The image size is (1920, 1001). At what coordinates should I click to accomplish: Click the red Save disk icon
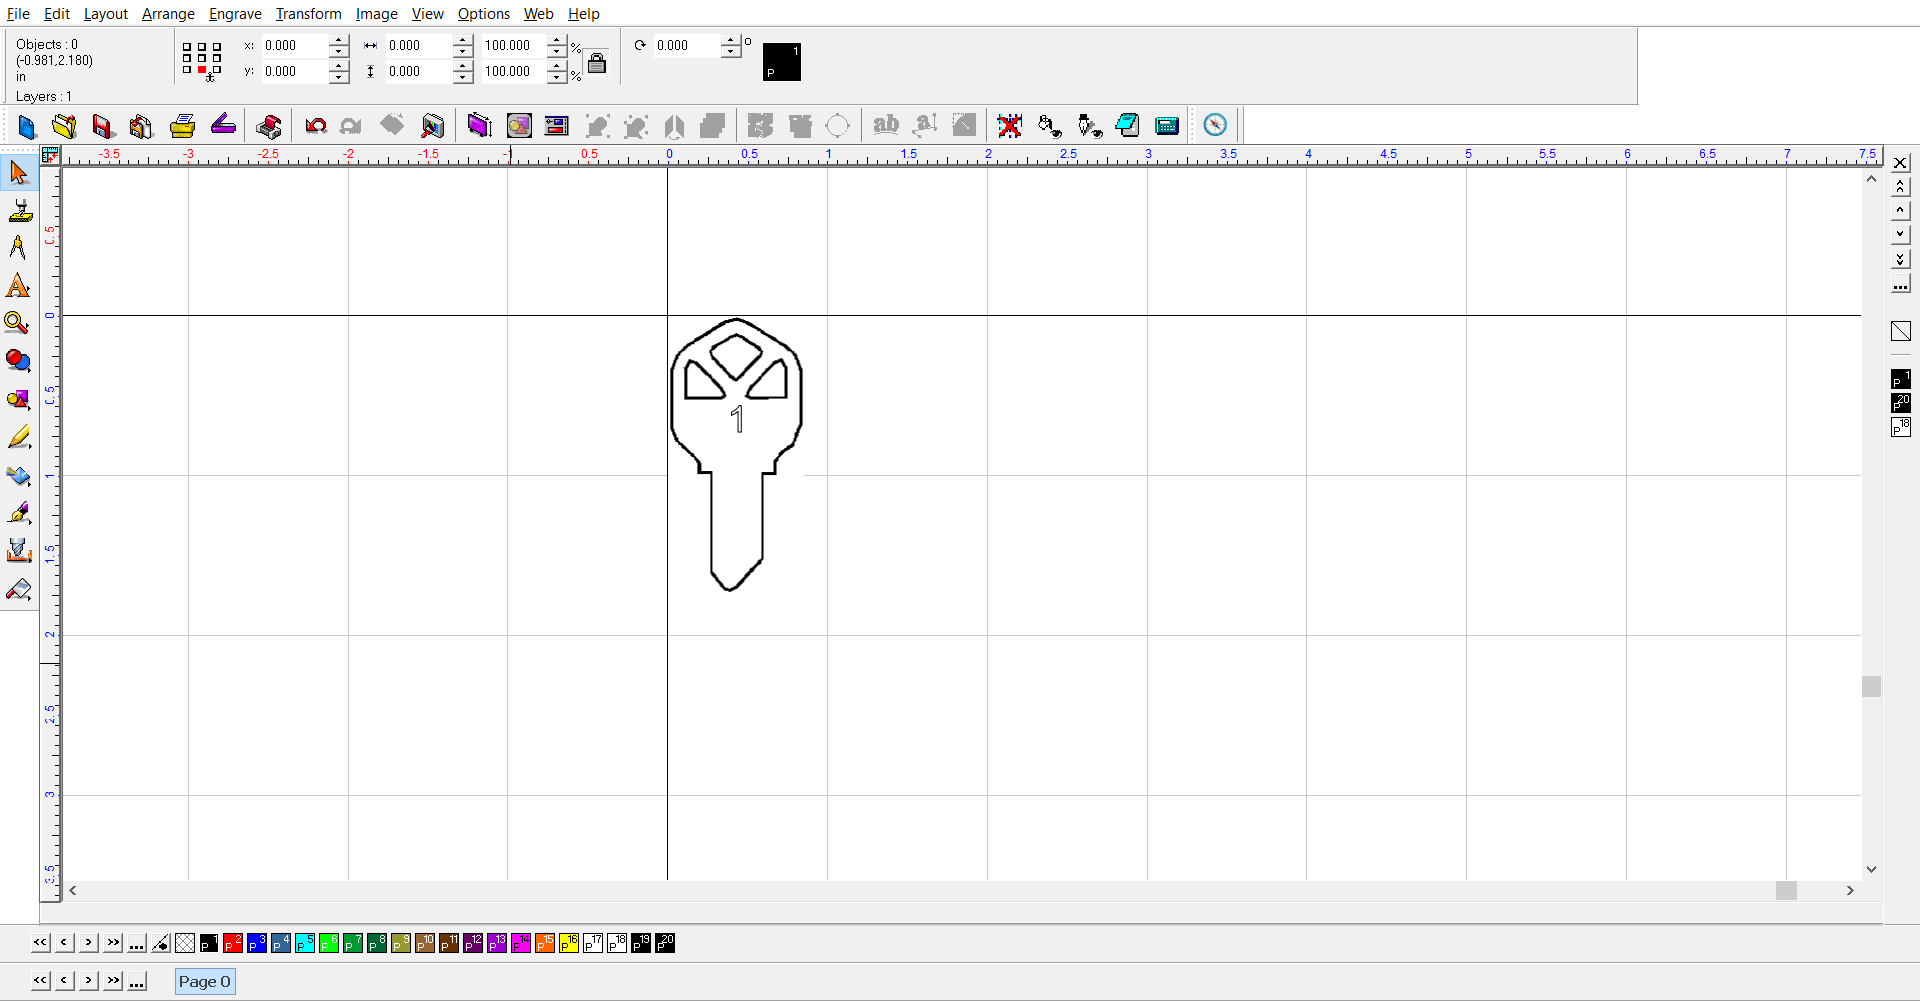103,126
